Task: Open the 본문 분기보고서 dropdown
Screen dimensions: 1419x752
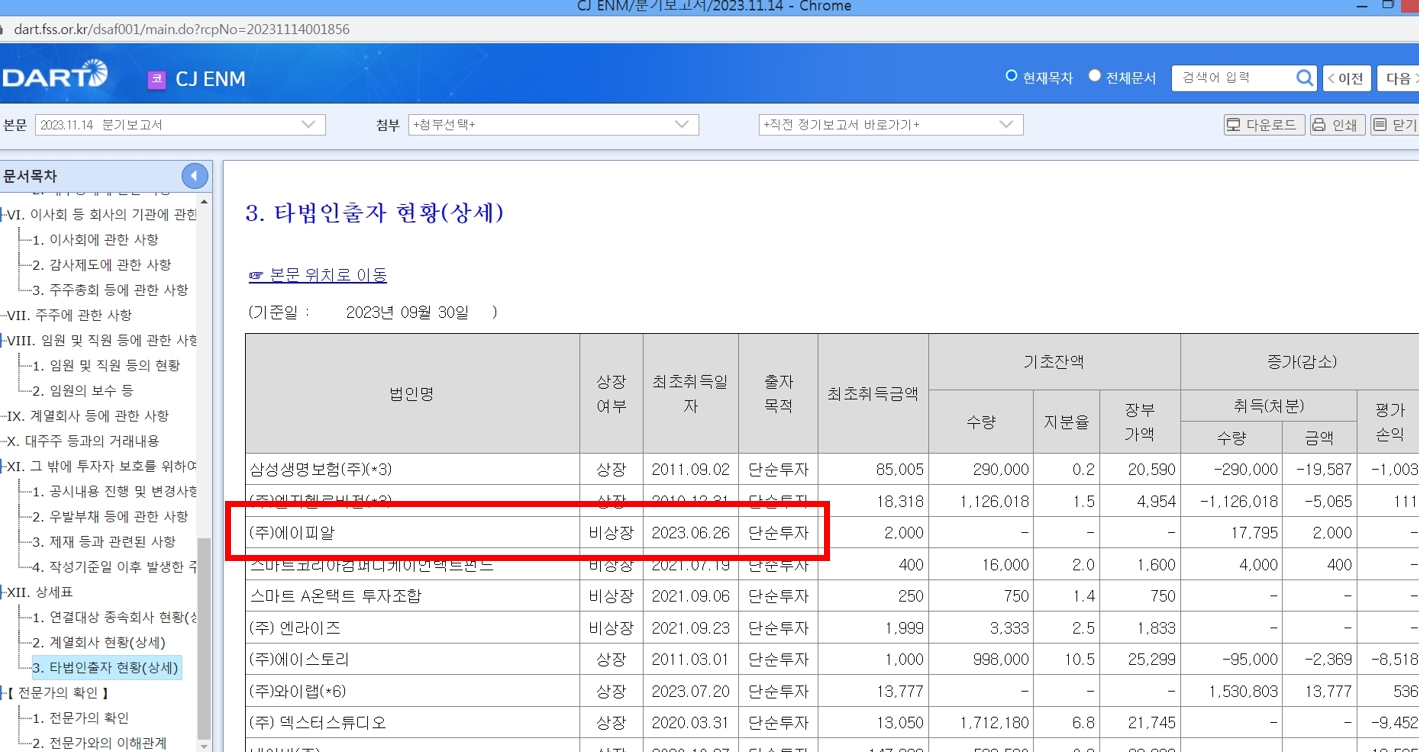Action: tap(180, 125)
